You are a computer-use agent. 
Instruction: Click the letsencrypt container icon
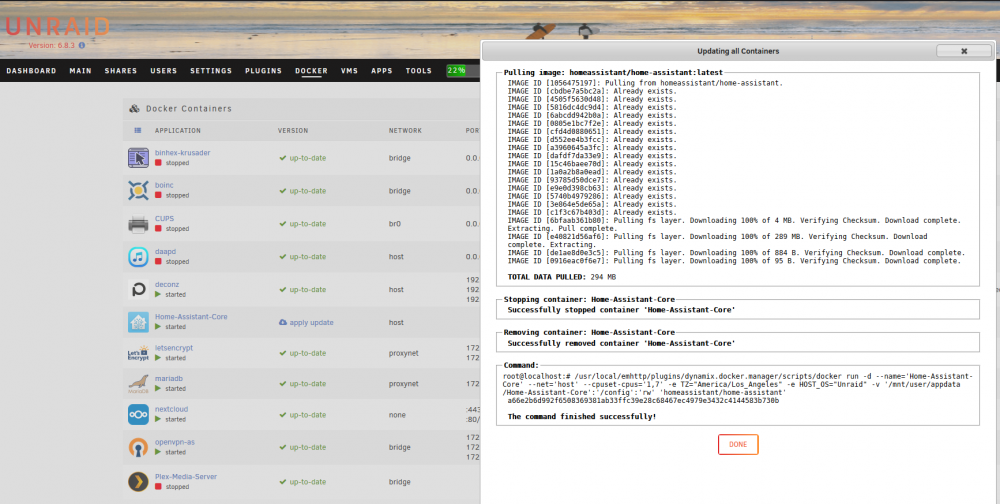[138, 353]
